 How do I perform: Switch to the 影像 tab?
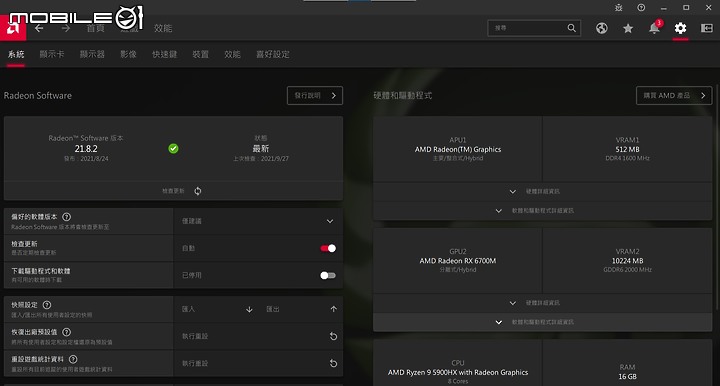(x=128, y=54)
